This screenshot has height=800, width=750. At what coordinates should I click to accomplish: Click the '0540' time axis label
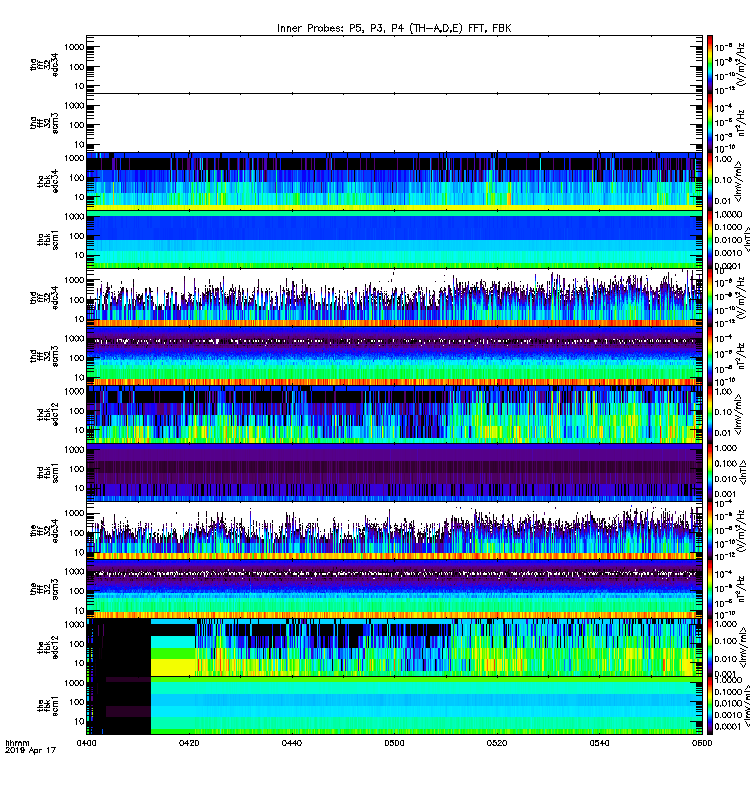click(599, 743)
